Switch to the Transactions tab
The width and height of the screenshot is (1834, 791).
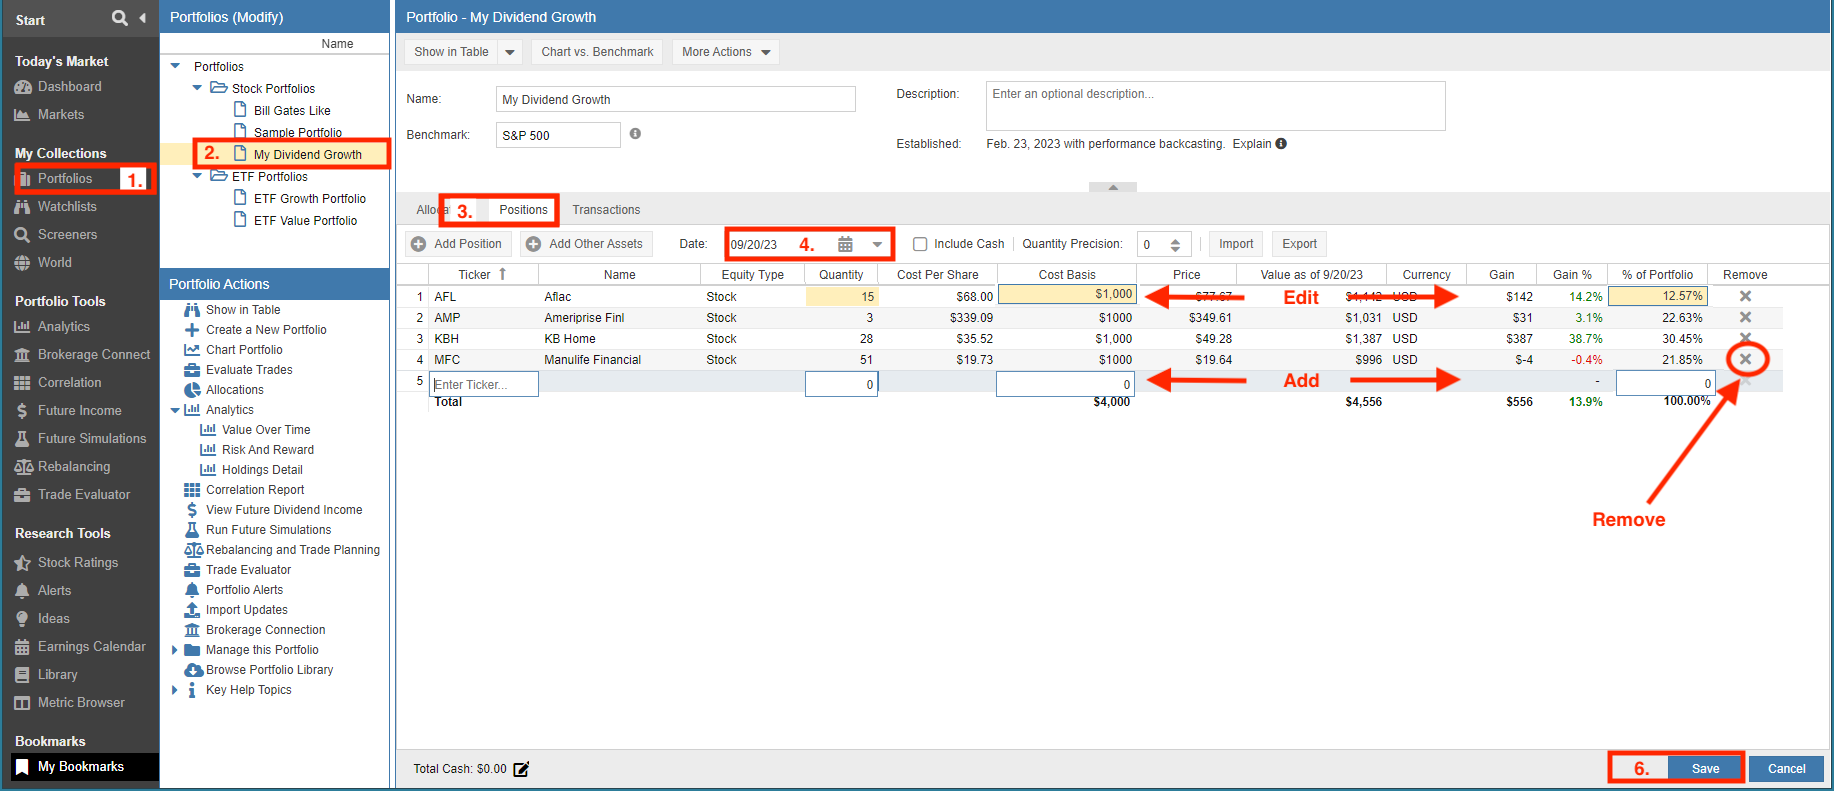606,210
